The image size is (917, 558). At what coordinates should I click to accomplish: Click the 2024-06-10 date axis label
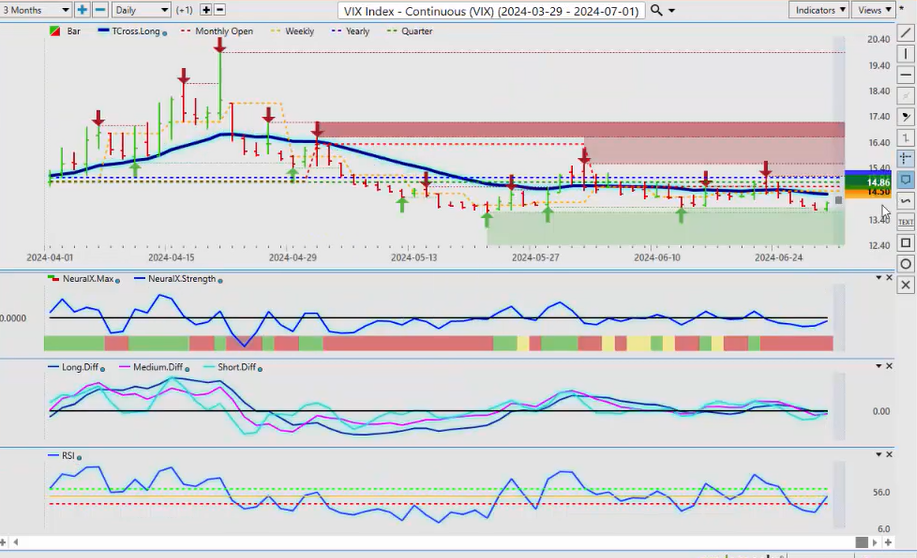[x=657, y=257]
